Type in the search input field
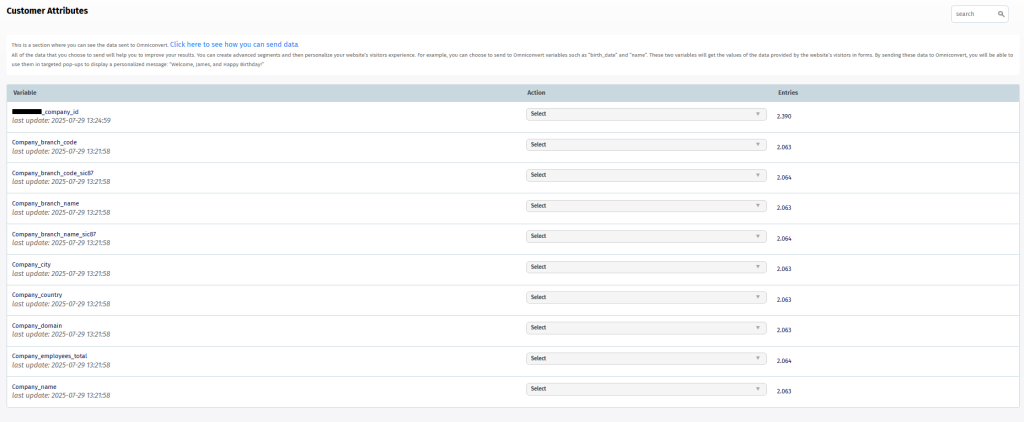Viewport: 1024px width, 422px height. tap(974, 14)
